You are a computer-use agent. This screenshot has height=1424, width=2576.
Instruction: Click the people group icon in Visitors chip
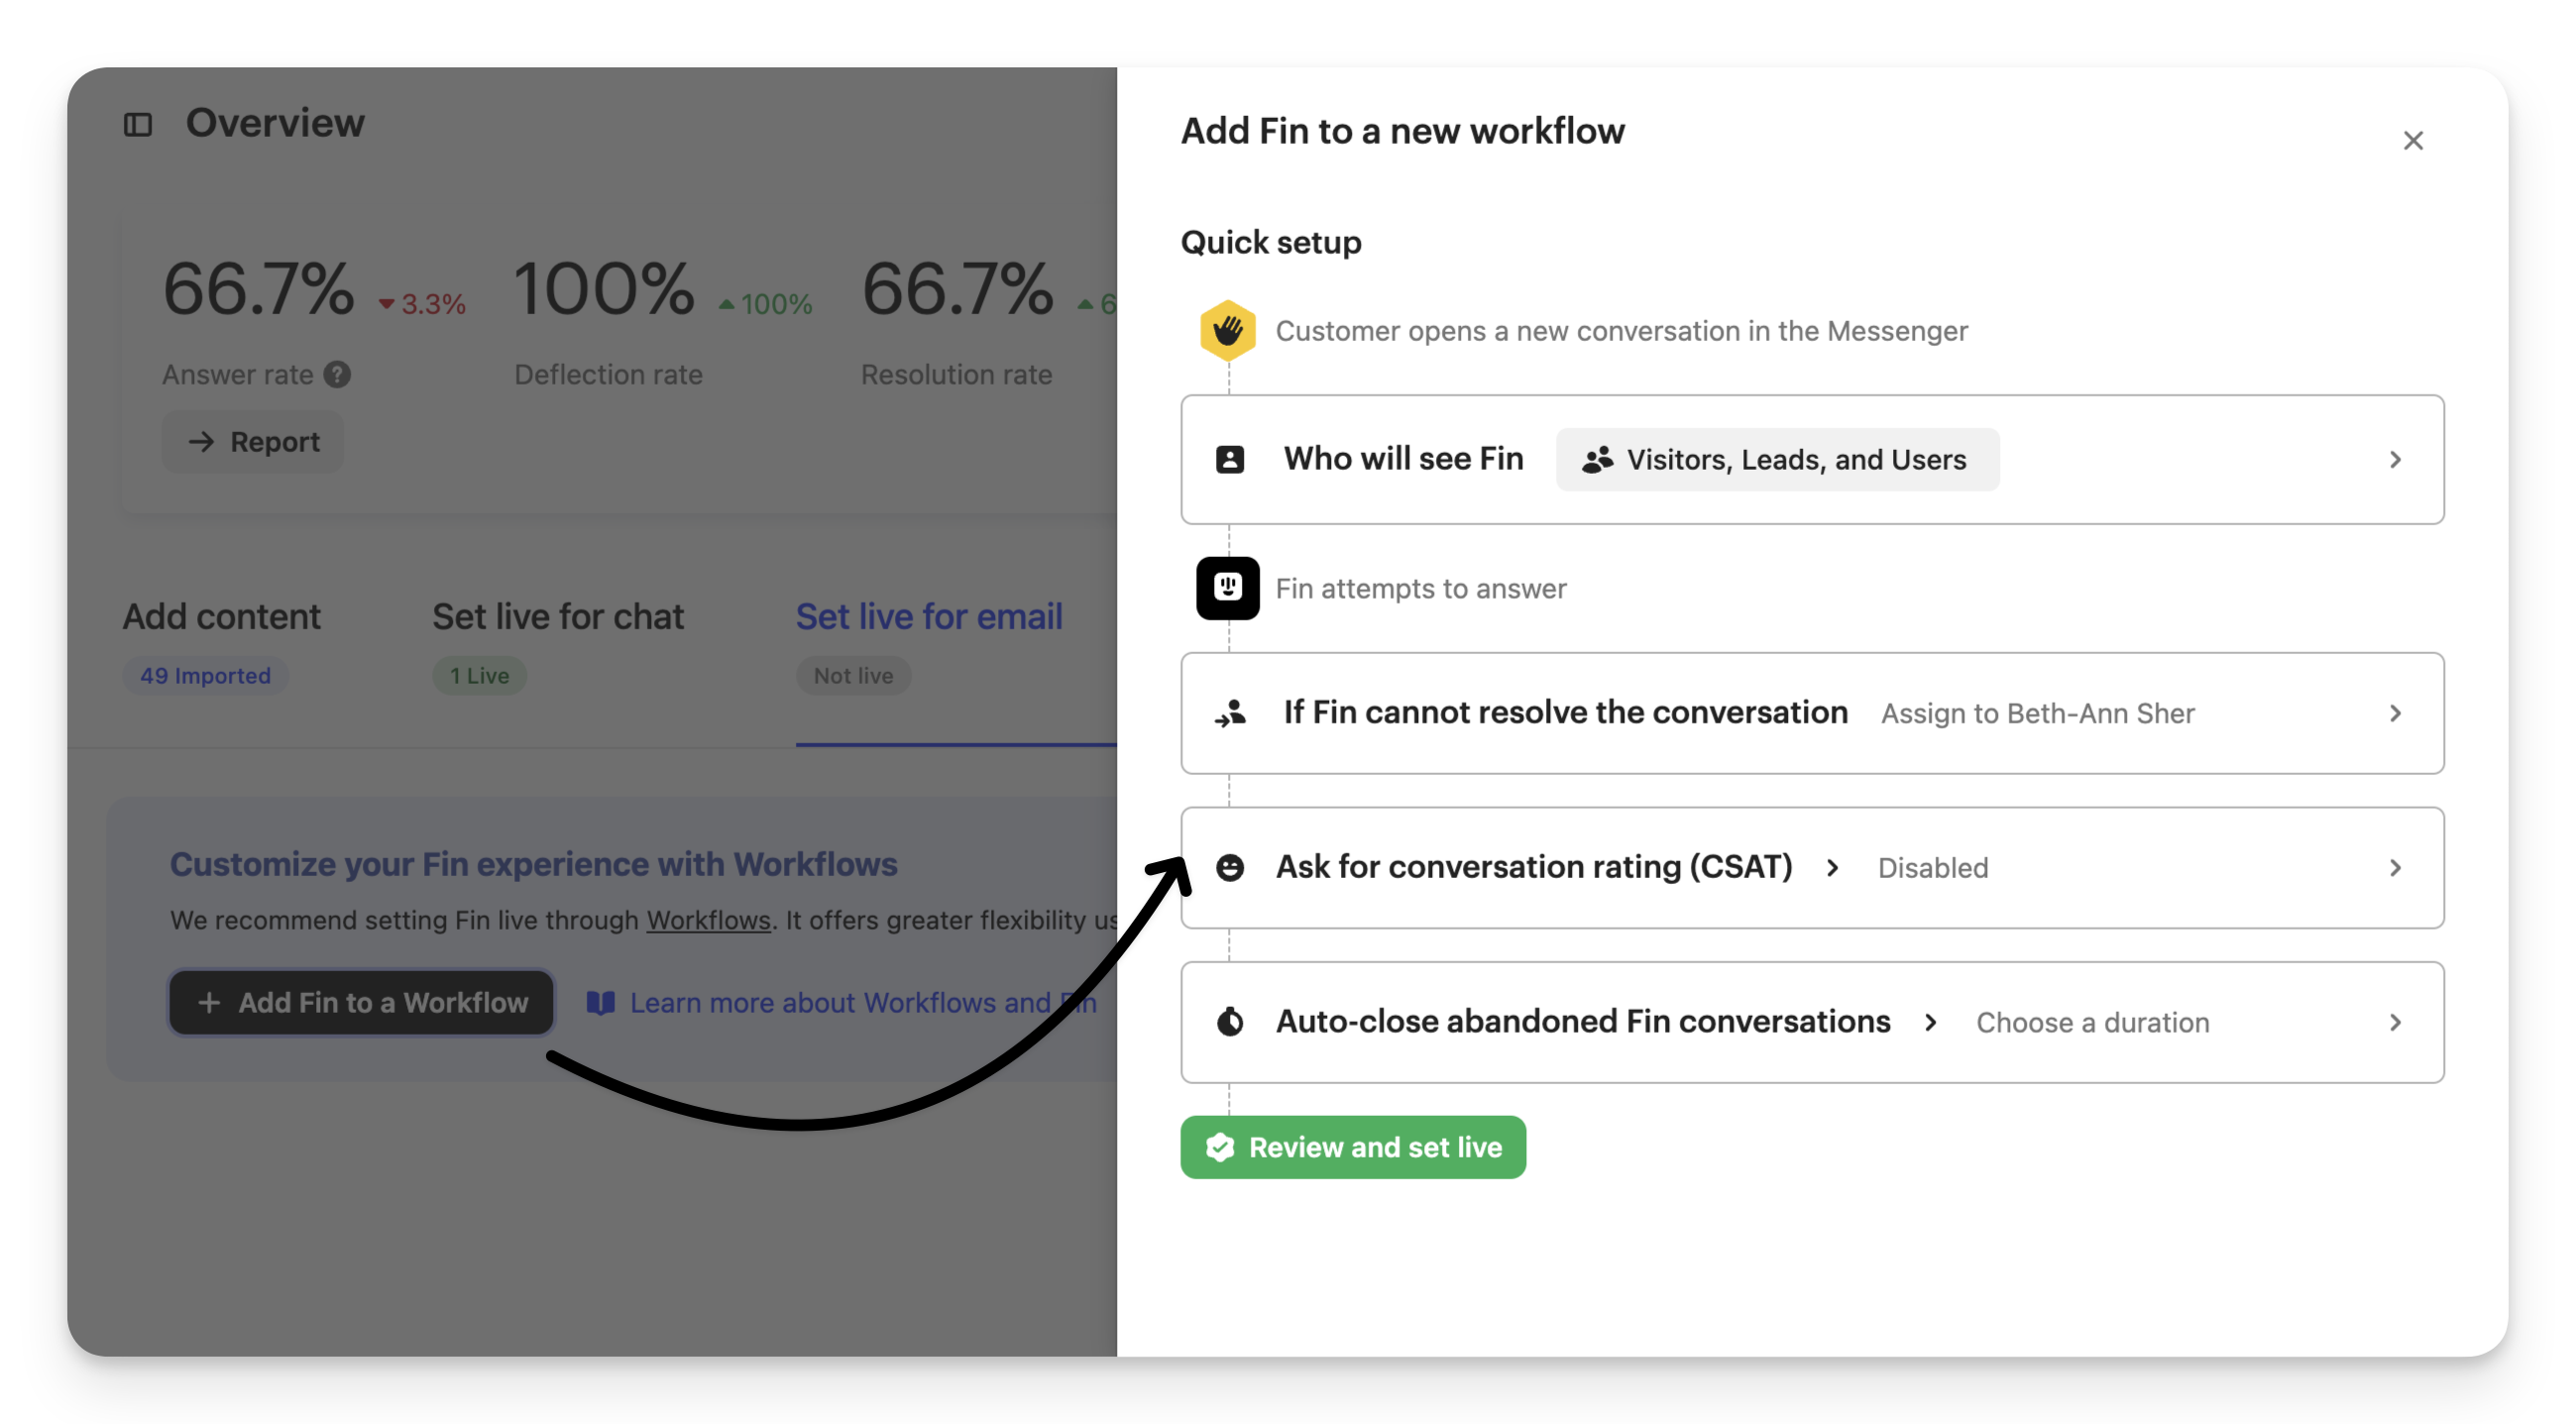[x=1597, y=459]
